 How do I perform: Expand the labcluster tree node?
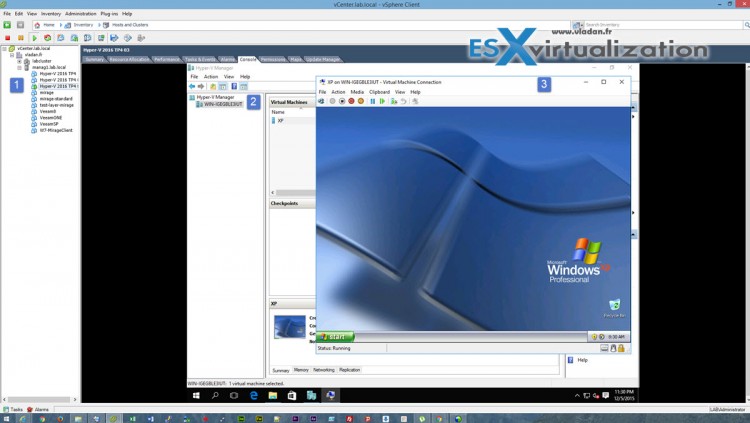pos(20,61)
